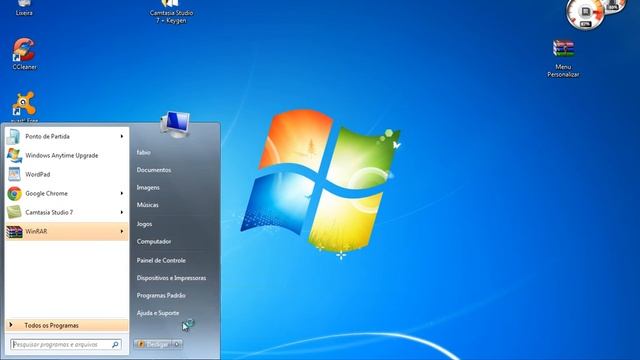Open Programas Padrão
This screenshot has width=640, height=360.
tap(161, 295)
